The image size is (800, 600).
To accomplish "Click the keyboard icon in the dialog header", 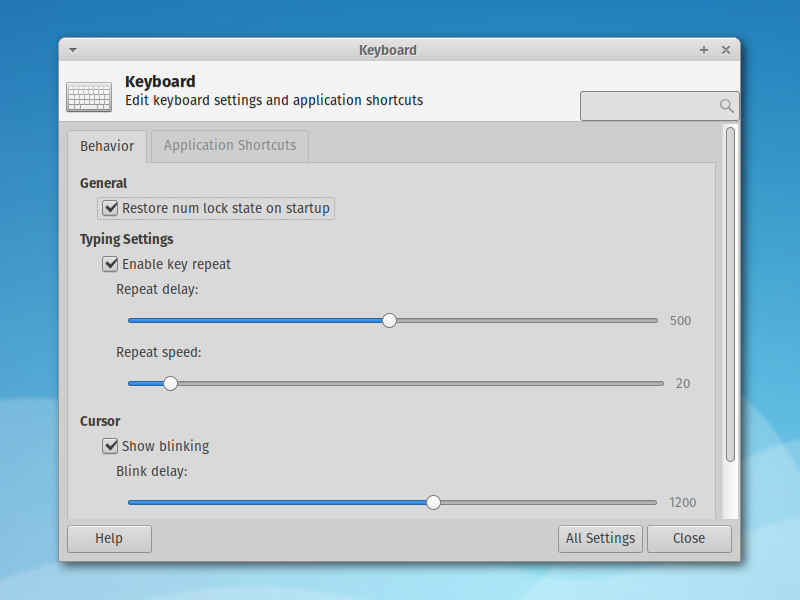I will coord(88,96).
